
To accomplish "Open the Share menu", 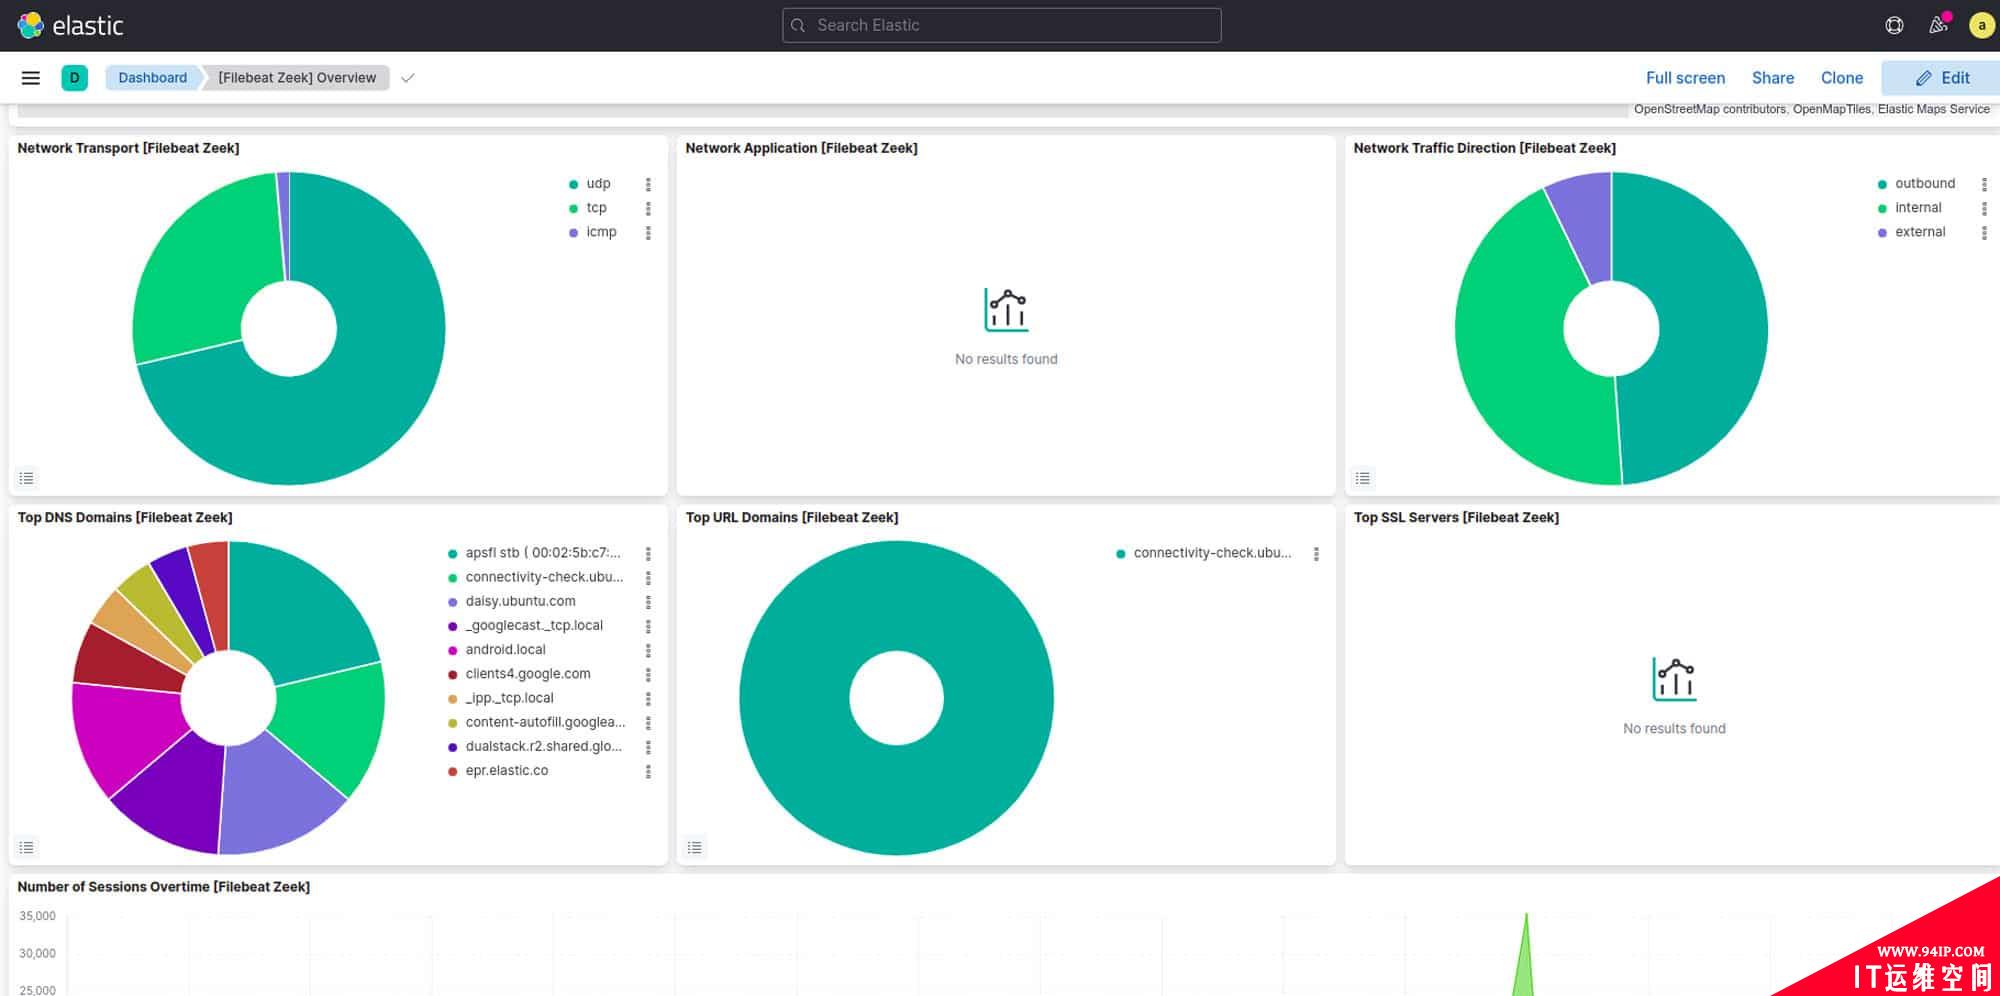I will click(1773, 78).
